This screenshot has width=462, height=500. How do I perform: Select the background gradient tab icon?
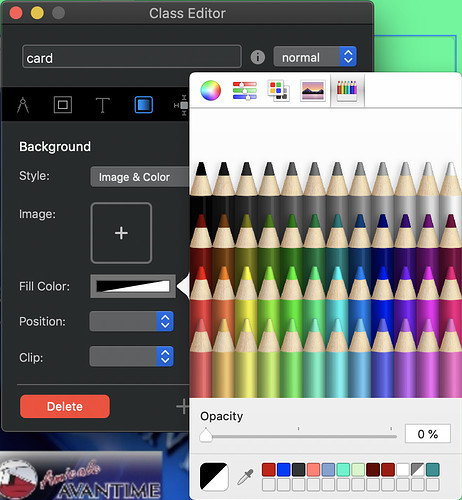[144, 105]
